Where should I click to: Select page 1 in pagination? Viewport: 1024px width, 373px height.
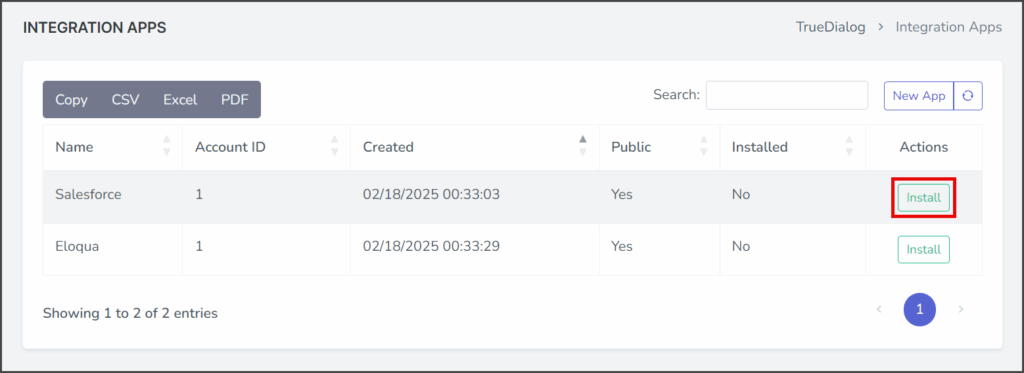[x=920, y=310]
